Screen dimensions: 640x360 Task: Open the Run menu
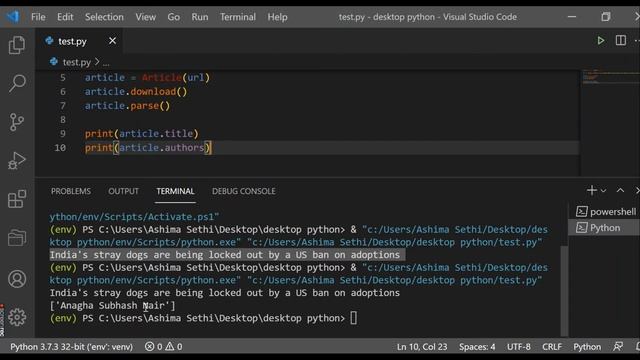pos(200,17)
